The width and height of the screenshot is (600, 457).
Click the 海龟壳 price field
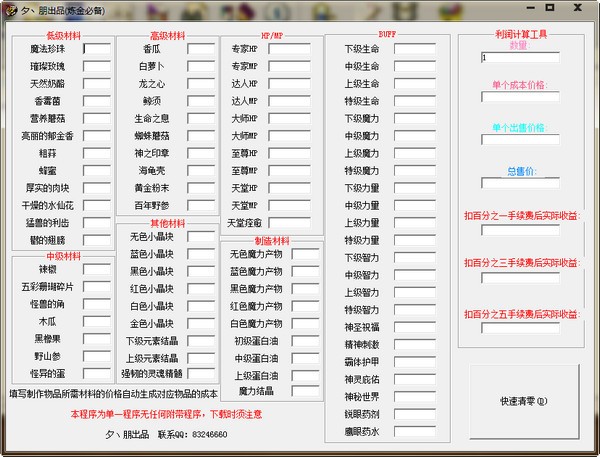[x=201, y=171]
